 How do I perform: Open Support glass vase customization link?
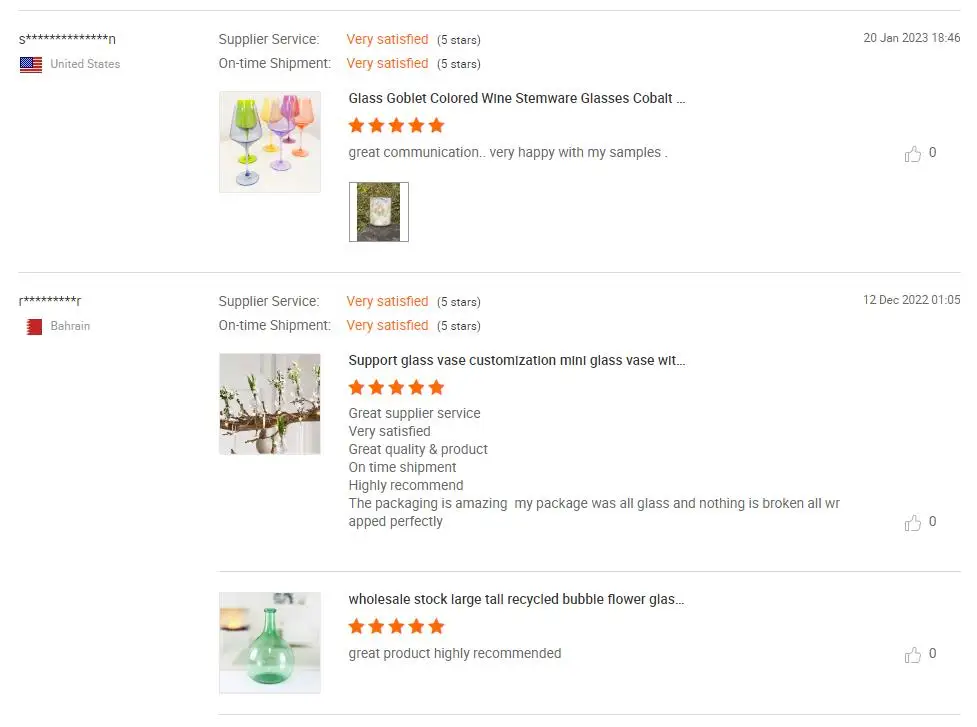[517, 361]
